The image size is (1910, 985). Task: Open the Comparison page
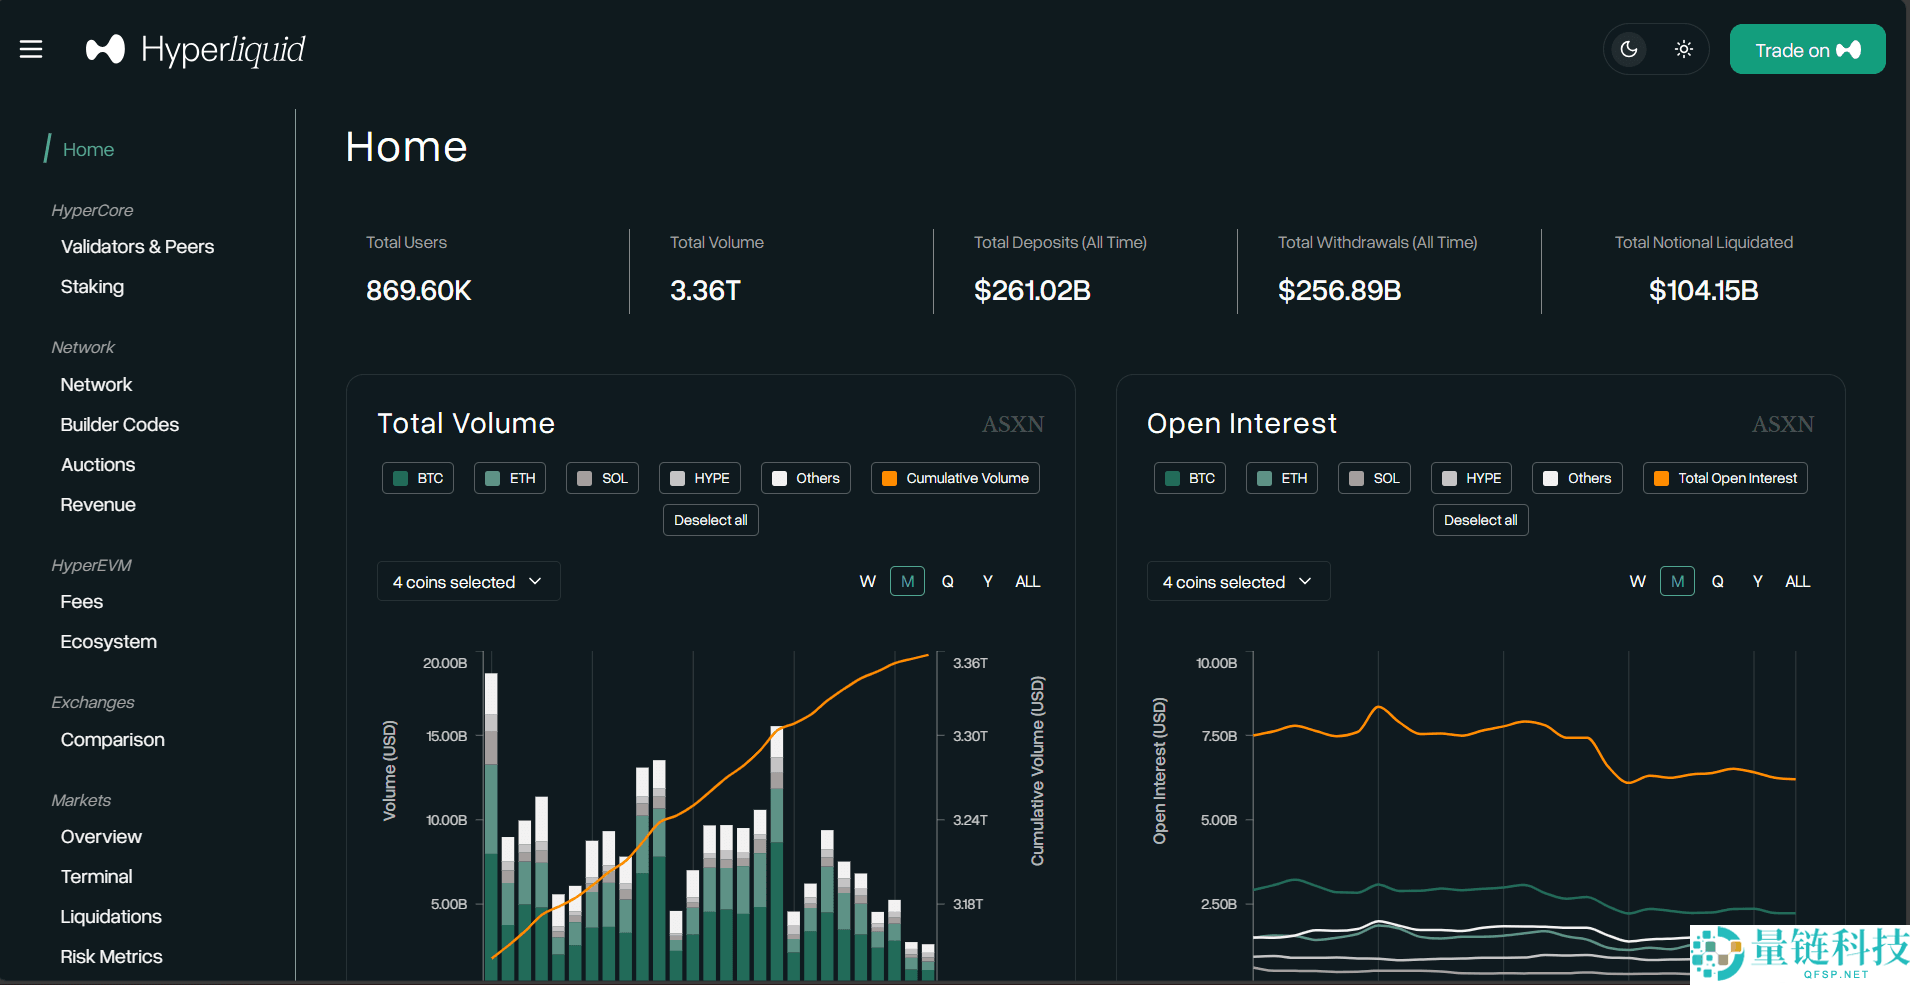113,740
